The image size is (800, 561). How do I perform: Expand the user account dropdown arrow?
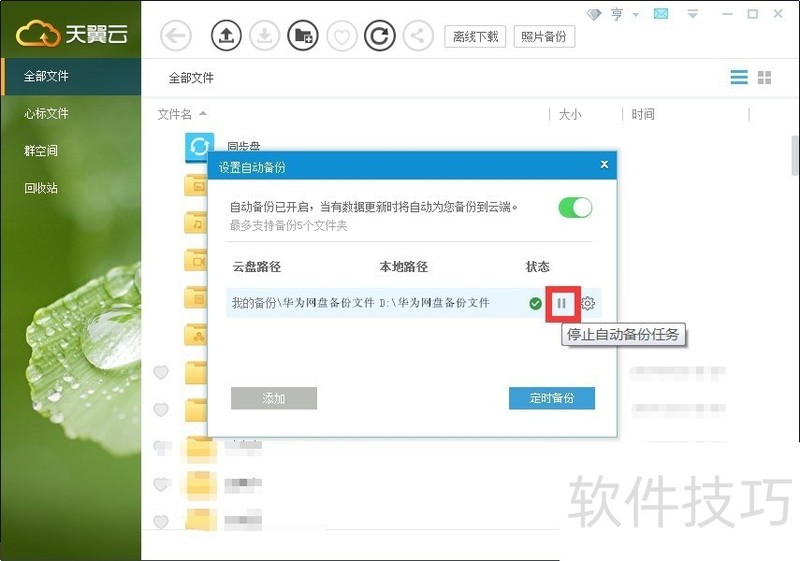click(636, 15)
